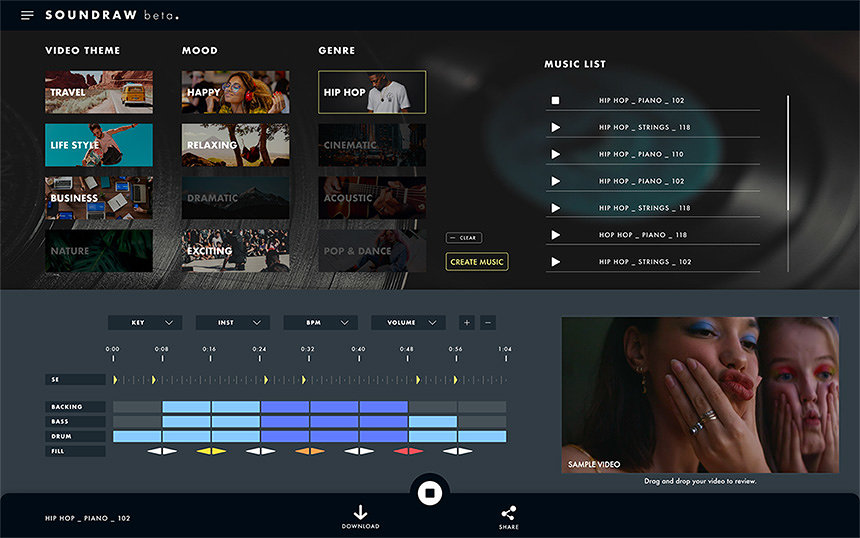Screen dimensions: 860x538
Task: Toggle the last Bass block at 0:56
Action: [482, 422]
